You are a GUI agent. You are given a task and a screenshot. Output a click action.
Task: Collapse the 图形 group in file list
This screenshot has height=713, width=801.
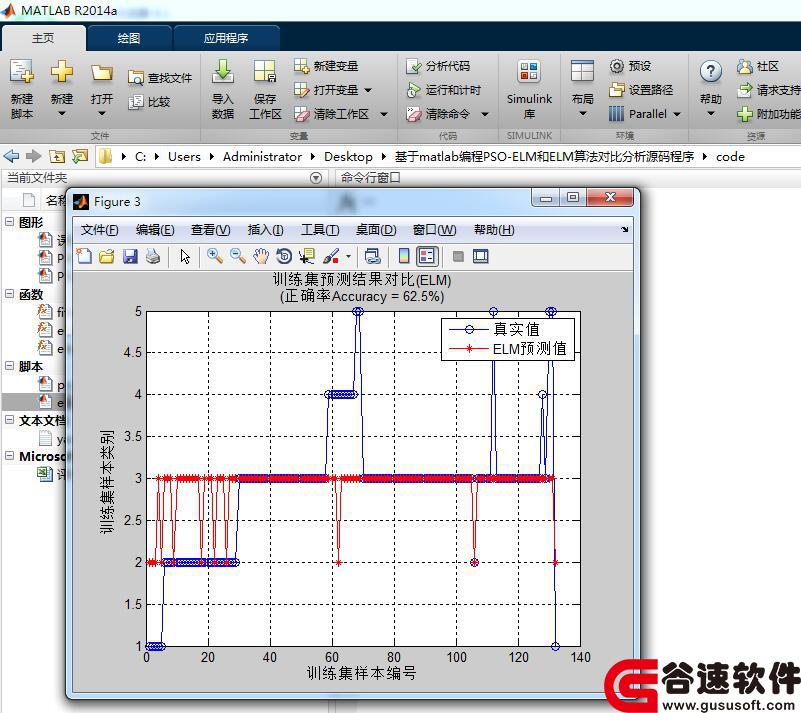click(x=9, y=222)
